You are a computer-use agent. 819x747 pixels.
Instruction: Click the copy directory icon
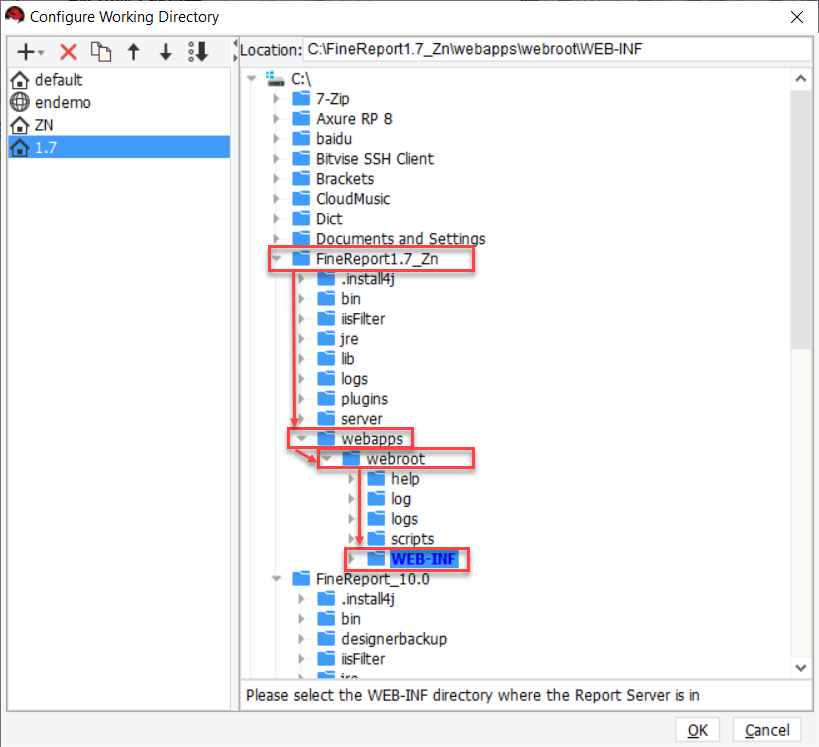[101, 52]
